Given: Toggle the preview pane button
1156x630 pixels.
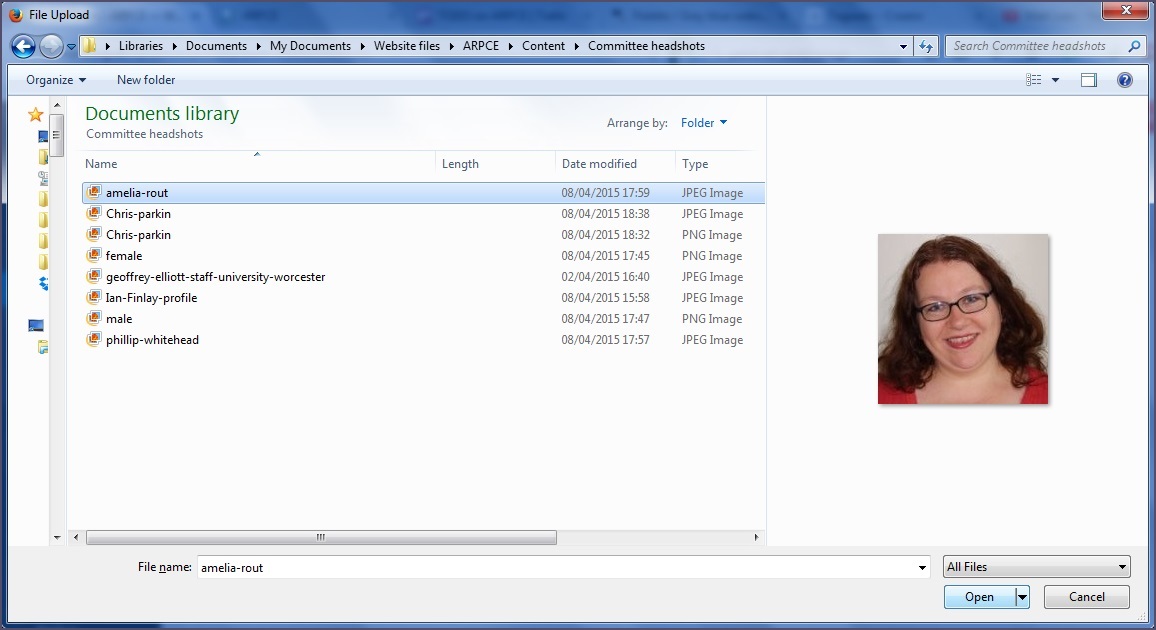Looking at the screenshot, I should (1089, 80).
